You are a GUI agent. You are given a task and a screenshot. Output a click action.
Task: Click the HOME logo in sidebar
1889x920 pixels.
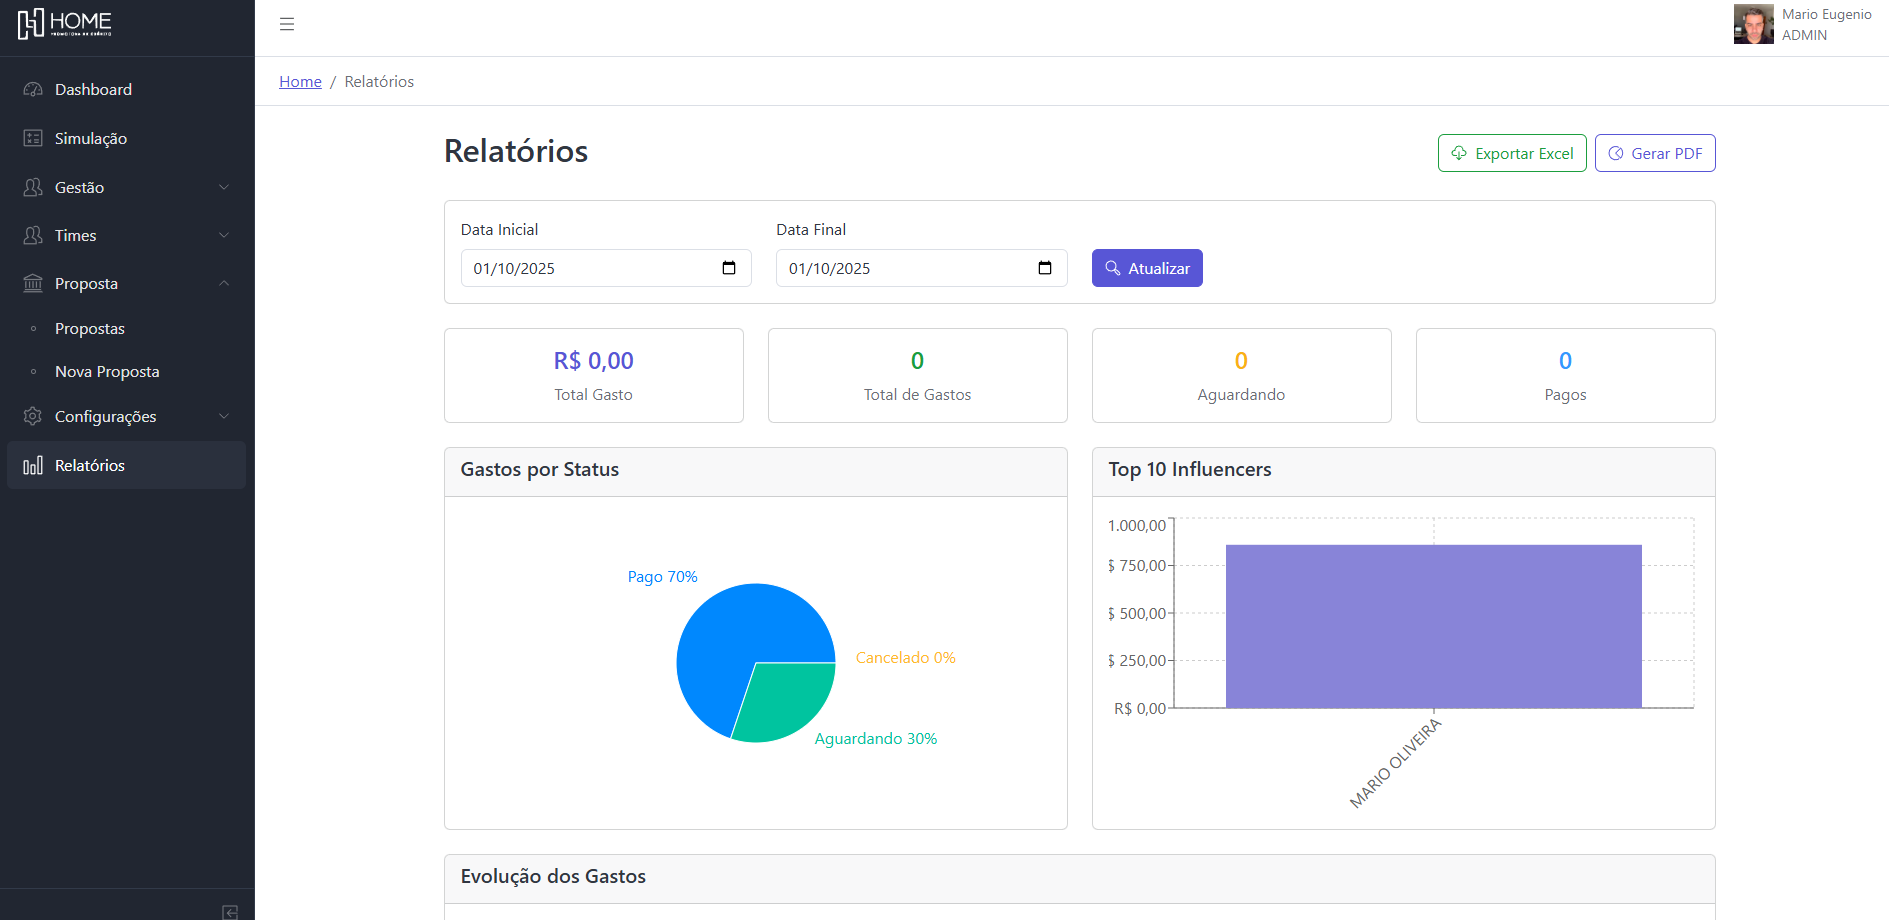[65, 24]
